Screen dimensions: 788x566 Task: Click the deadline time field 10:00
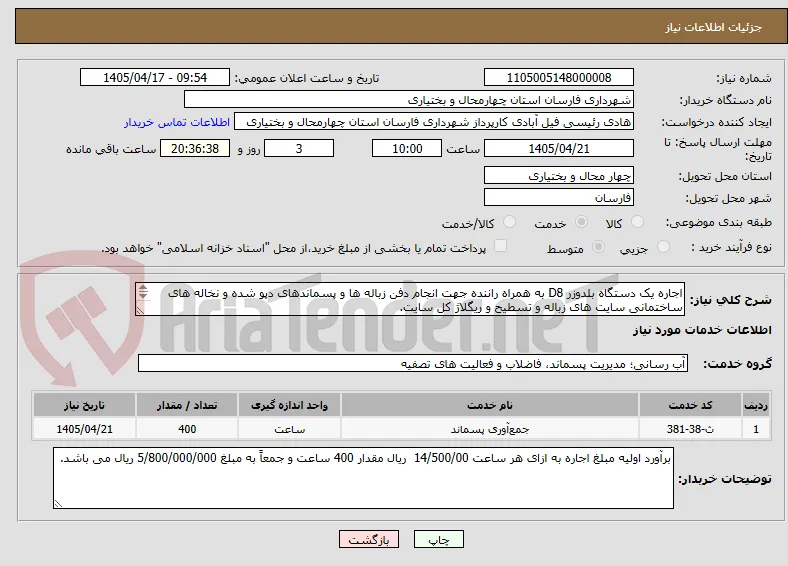(407, 148)
